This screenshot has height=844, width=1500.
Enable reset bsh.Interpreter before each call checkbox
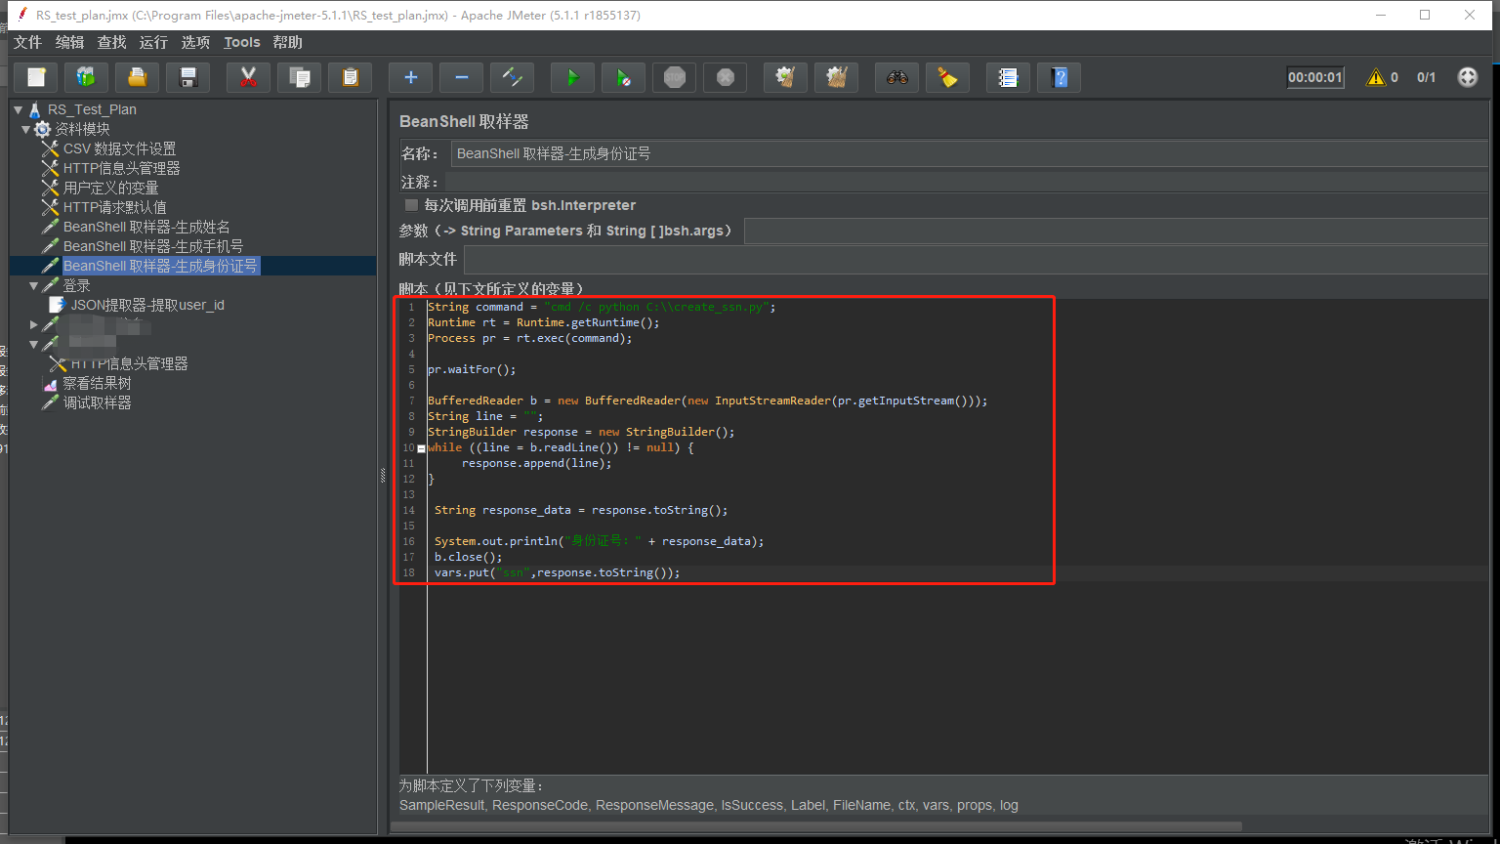411,205
